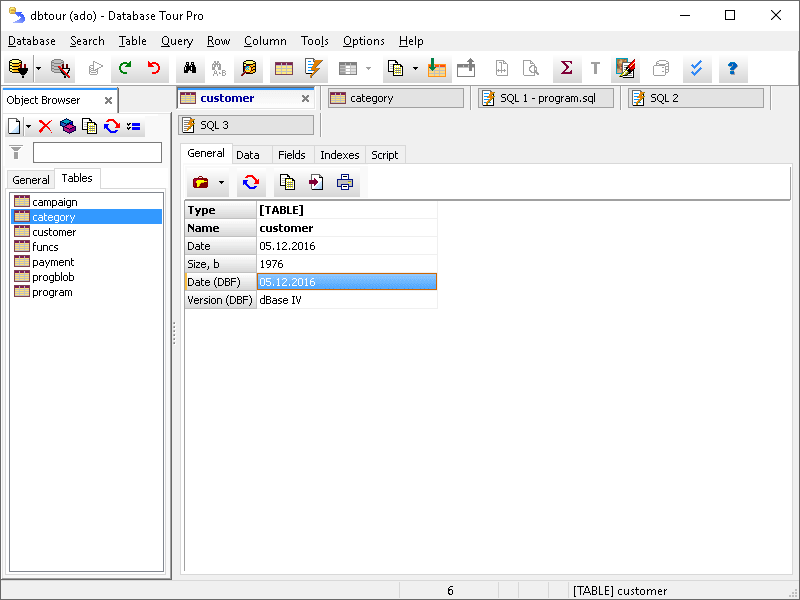Click the green redo arrow icon
The height and width of the screenshot is (600, 800).
125,69
